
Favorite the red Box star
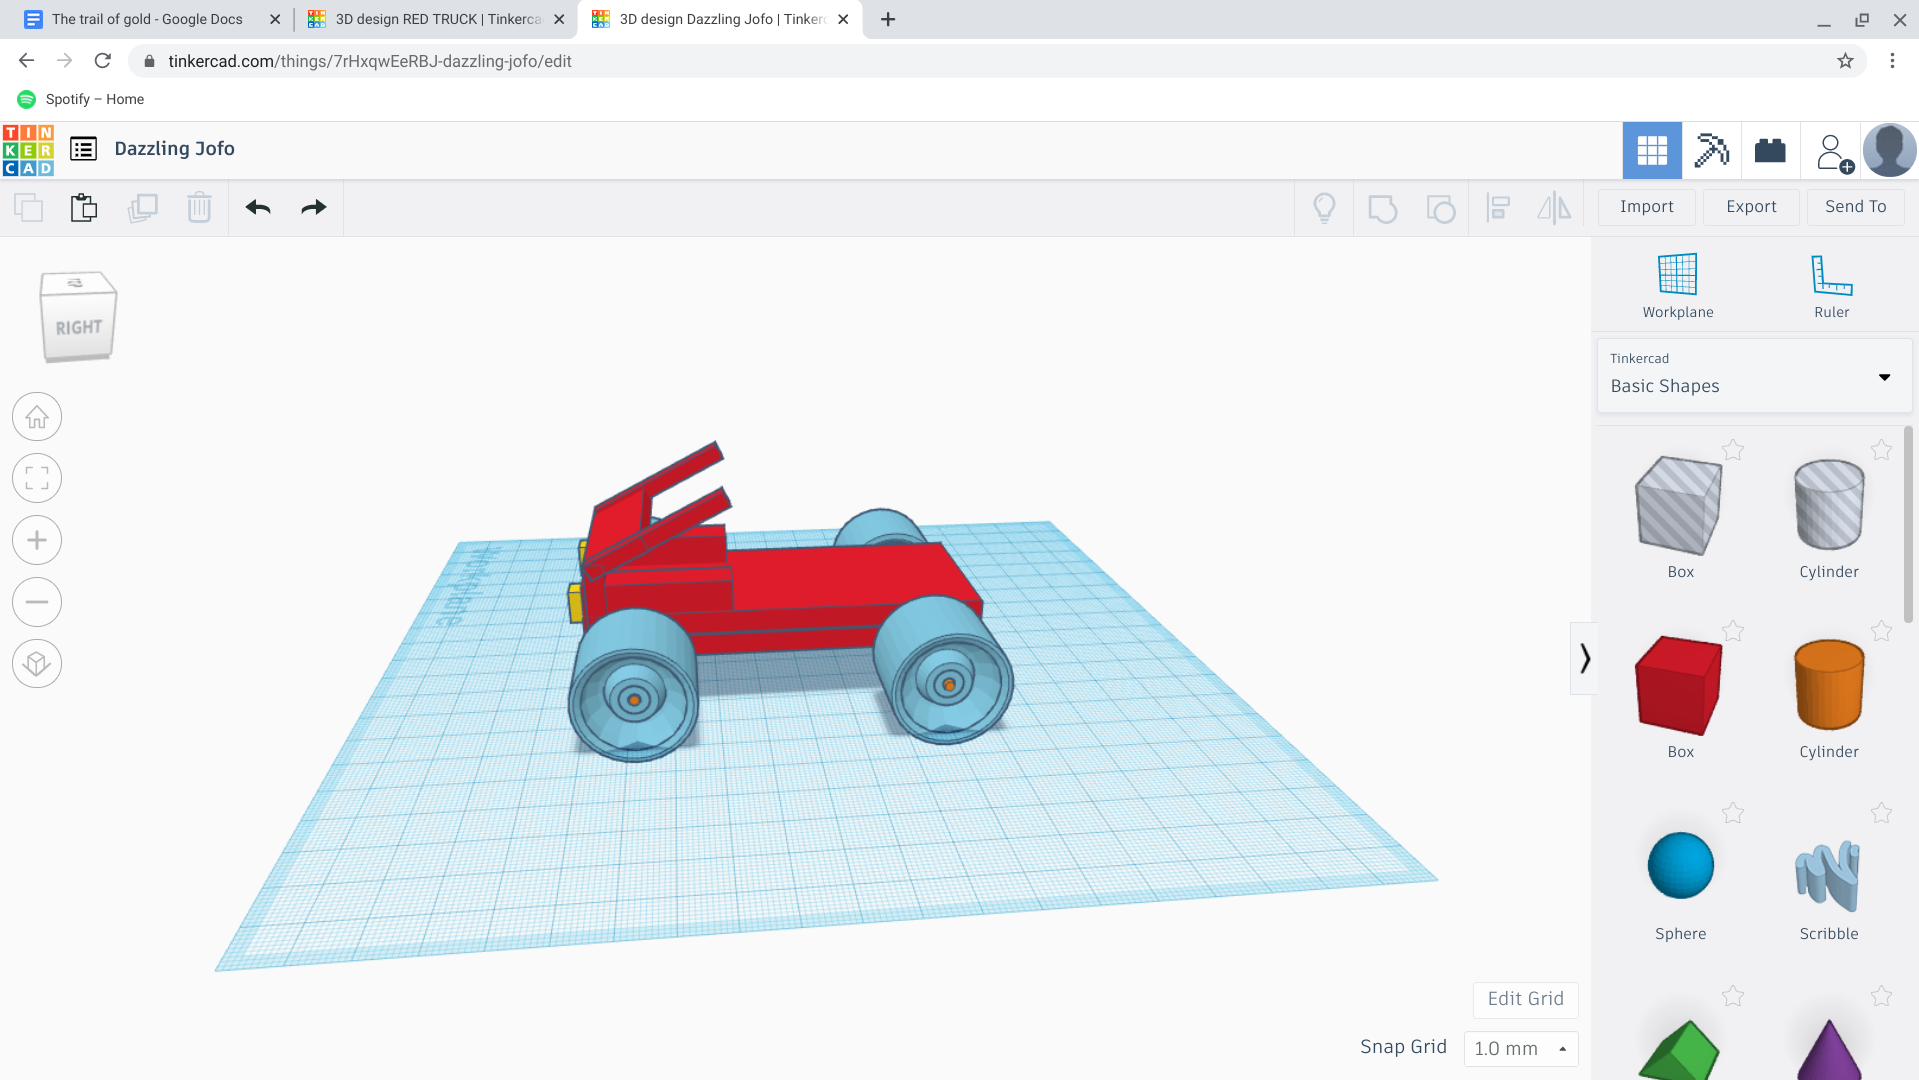pyautogui.click(x=1733, y=632)
